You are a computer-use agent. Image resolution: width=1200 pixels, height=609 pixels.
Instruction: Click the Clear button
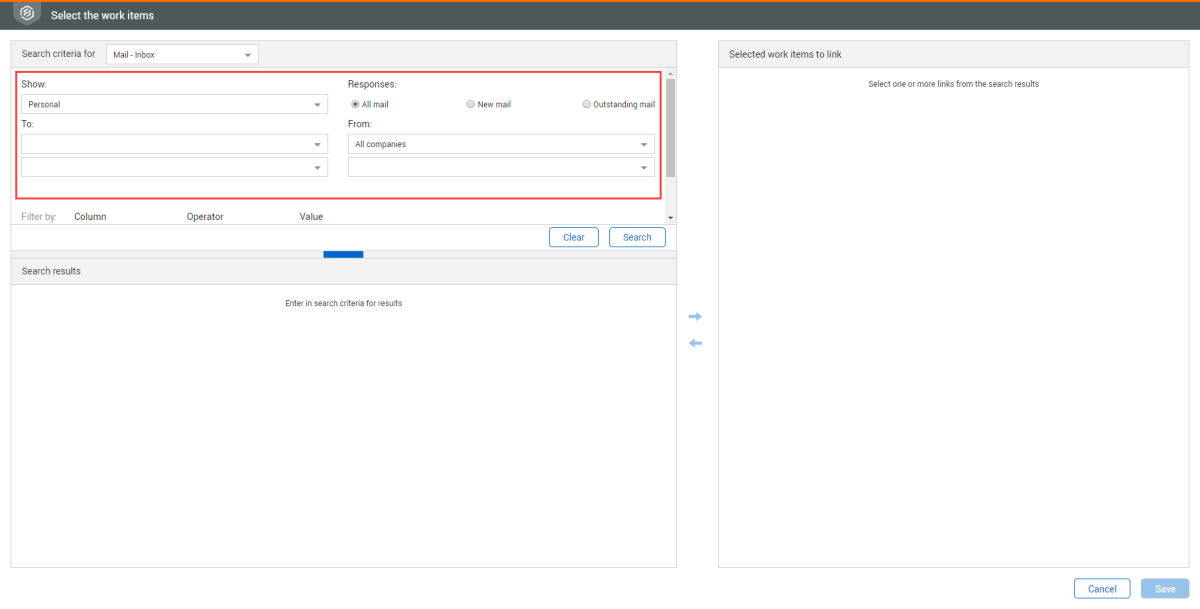coord(574,237)
